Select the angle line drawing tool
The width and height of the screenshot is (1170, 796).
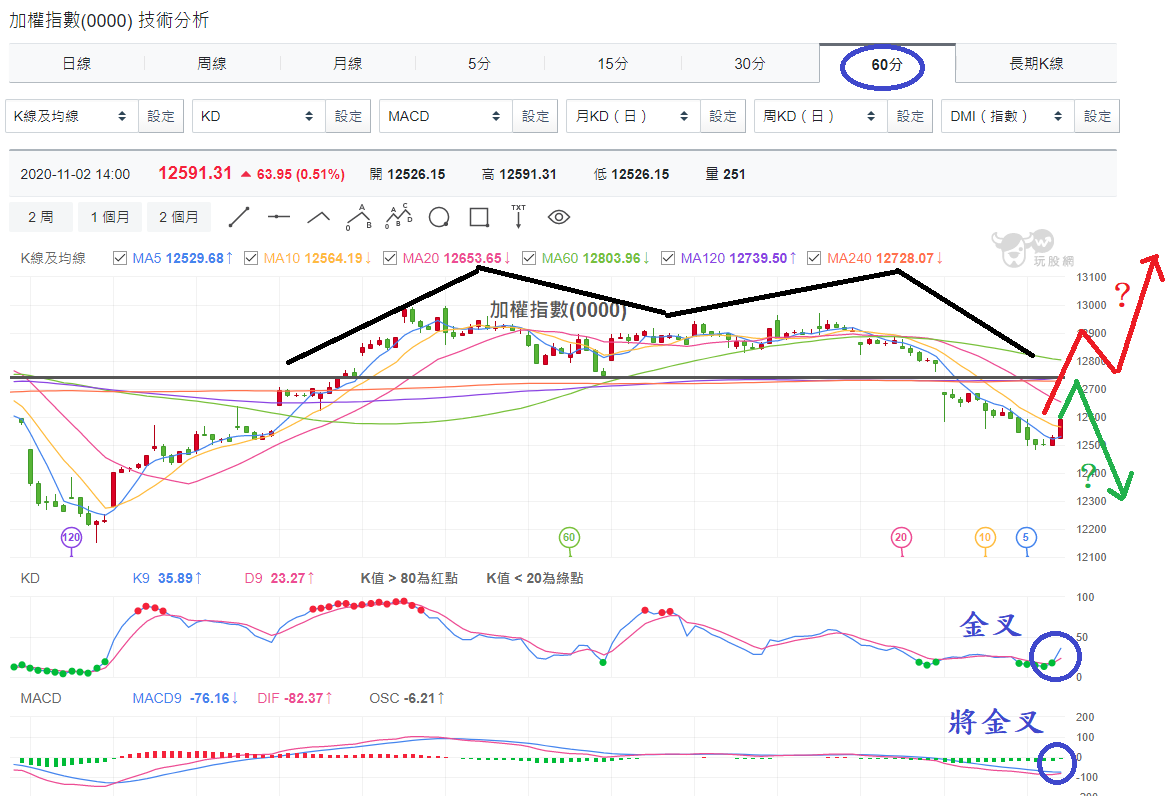319,217
